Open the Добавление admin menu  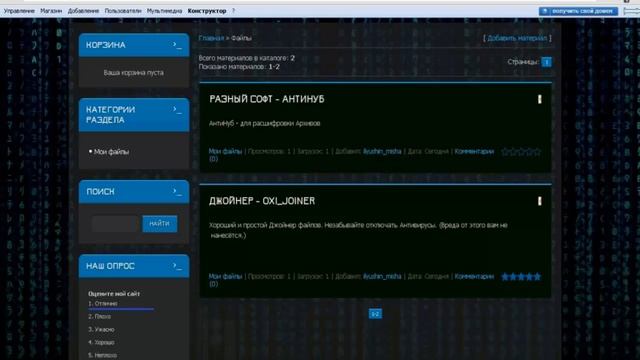tap(83, 11)
